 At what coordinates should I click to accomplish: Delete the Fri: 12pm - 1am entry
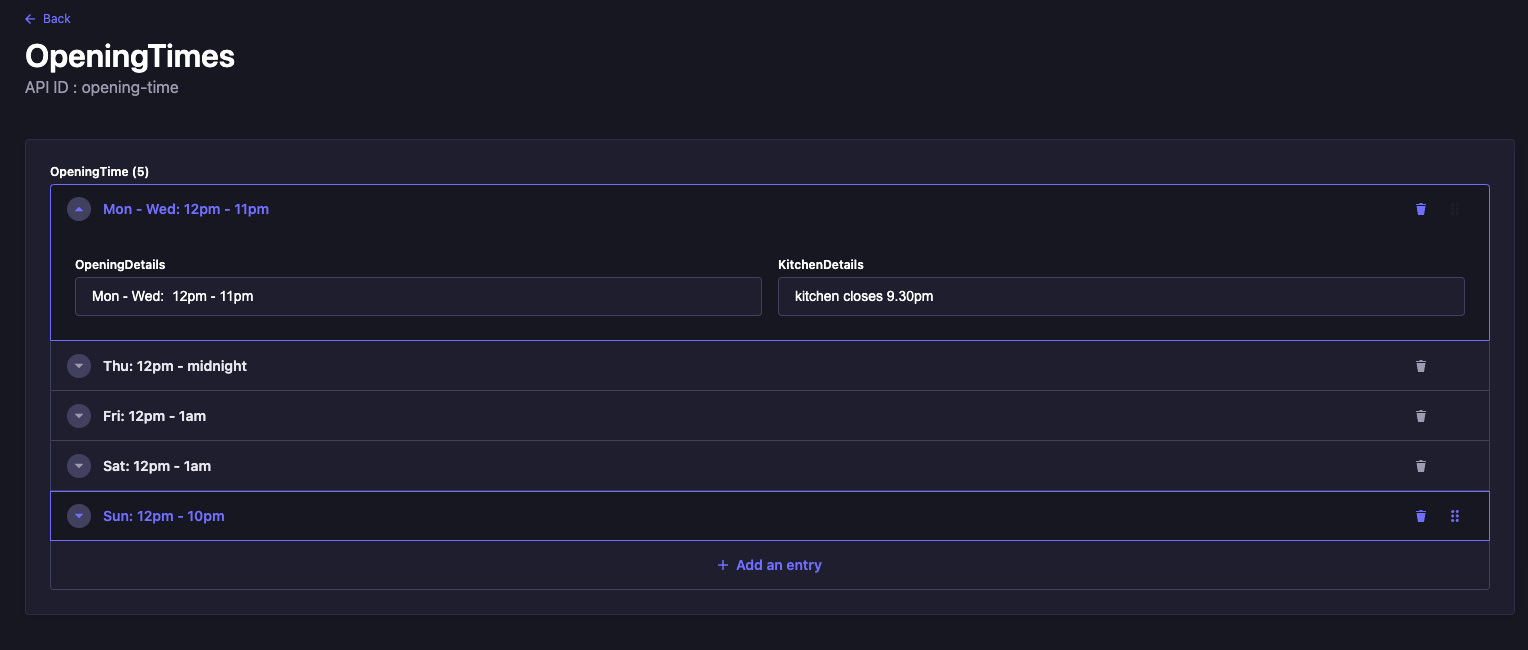[1420, 416]
